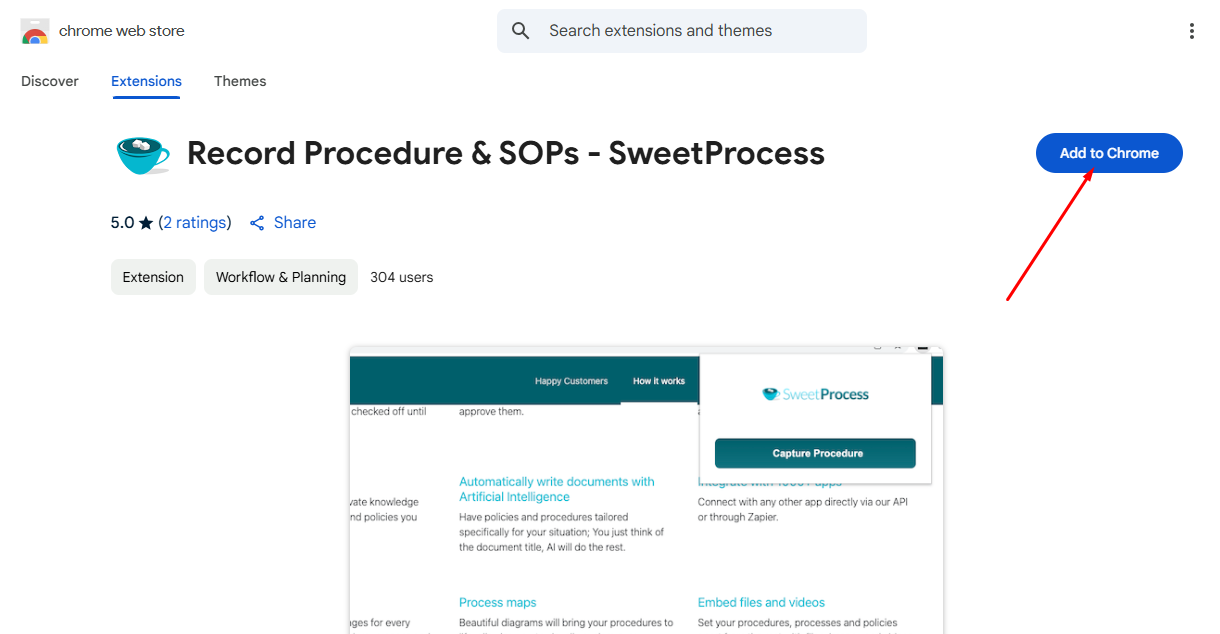Click the Capture Procedure button in the preview

(815, 453)
